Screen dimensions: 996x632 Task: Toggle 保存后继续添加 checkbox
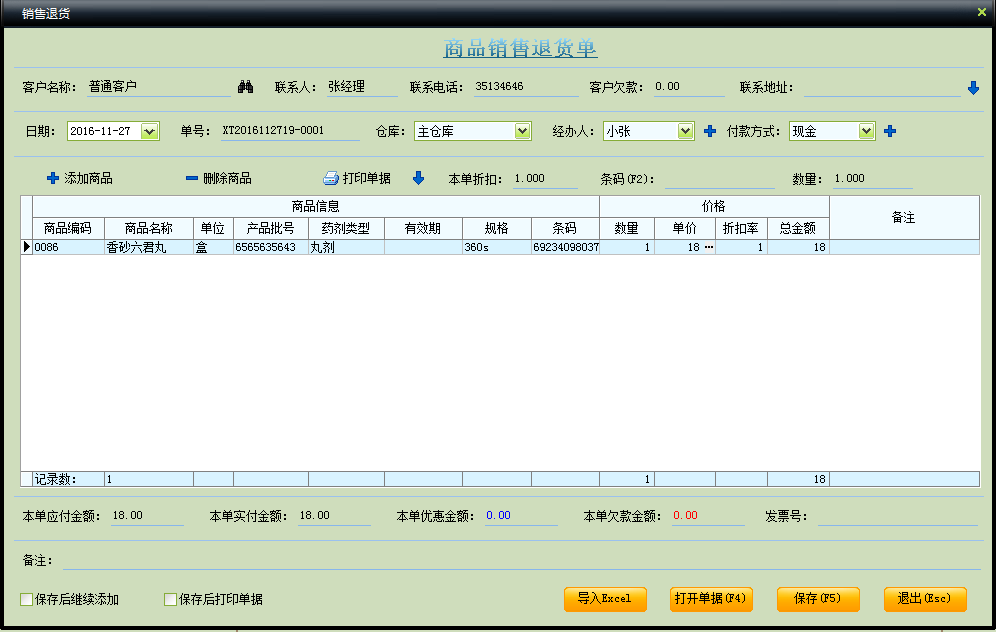click(27, 600)
